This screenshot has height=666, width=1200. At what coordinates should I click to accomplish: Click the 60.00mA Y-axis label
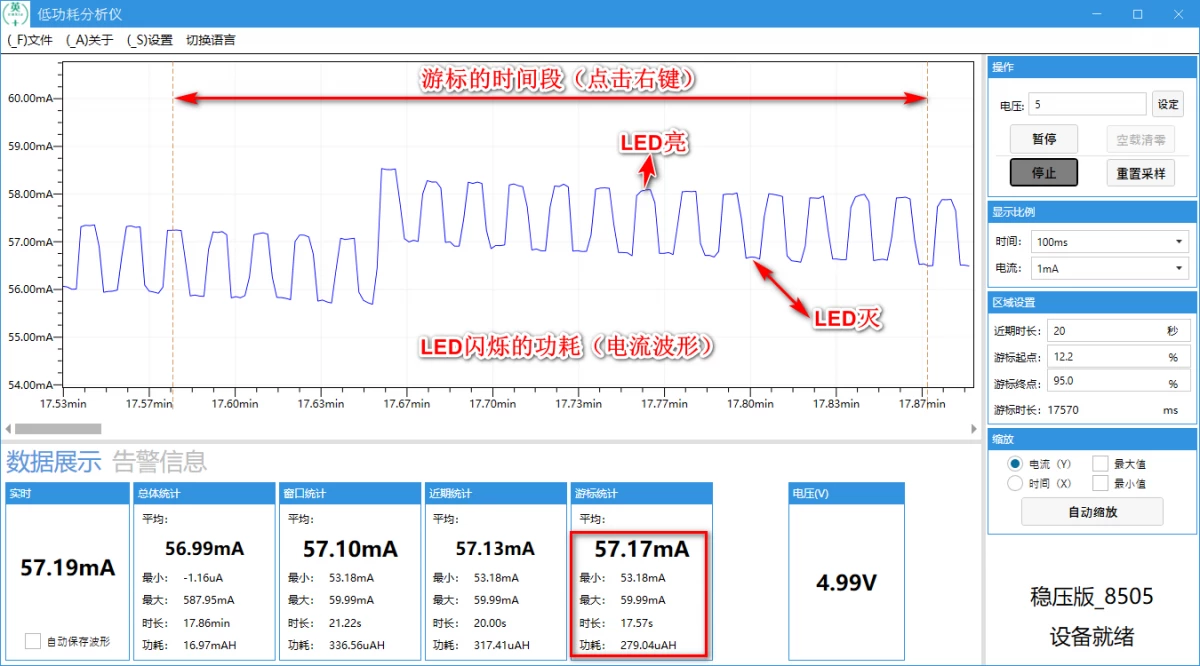point(31,98)
